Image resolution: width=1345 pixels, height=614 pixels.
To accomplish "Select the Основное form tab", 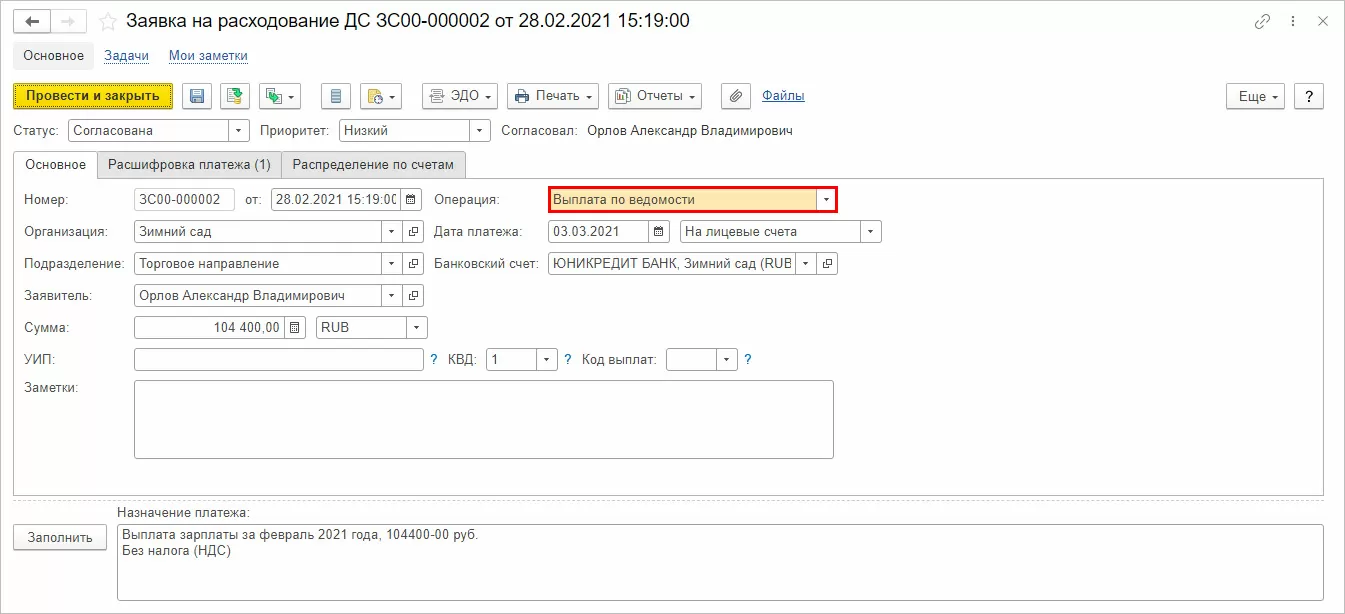I will pos(56,164).
